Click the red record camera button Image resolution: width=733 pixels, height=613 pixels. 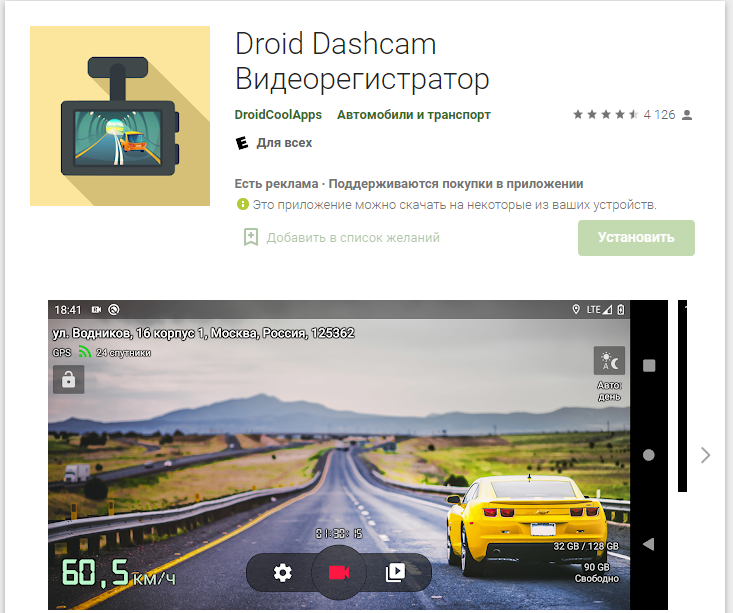(x=339, y=572)
